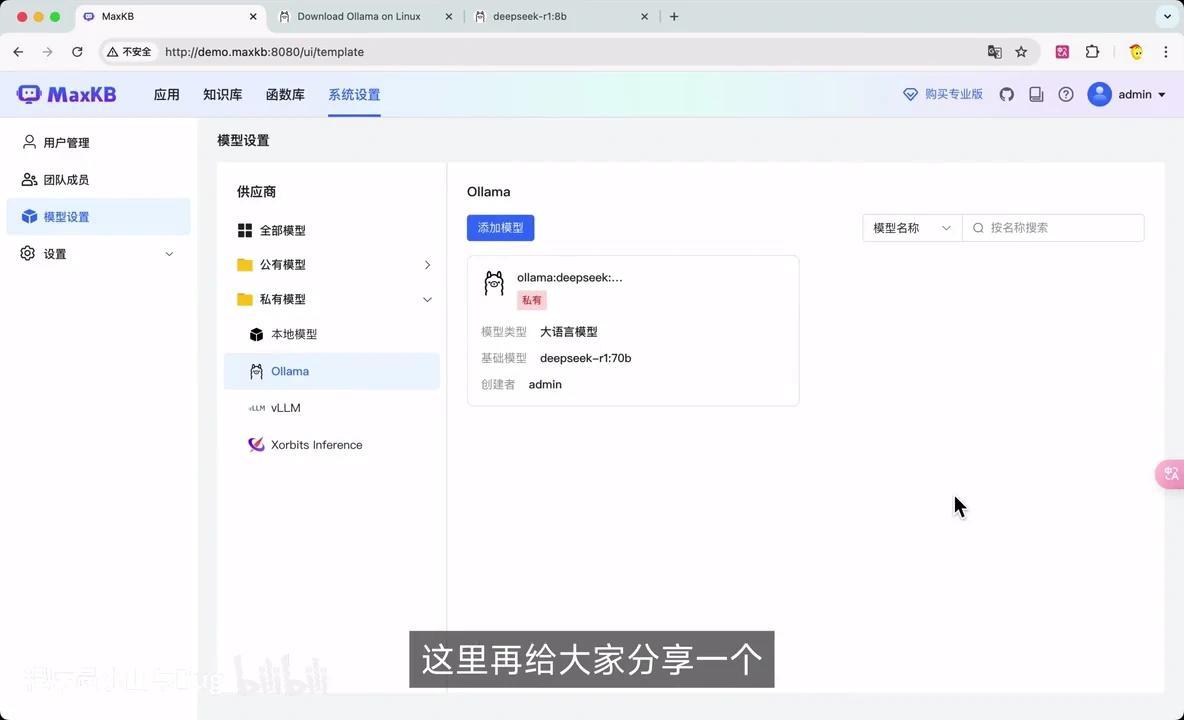
Task: Click the 按名称搜索 search field
Action: (1053, 228)
